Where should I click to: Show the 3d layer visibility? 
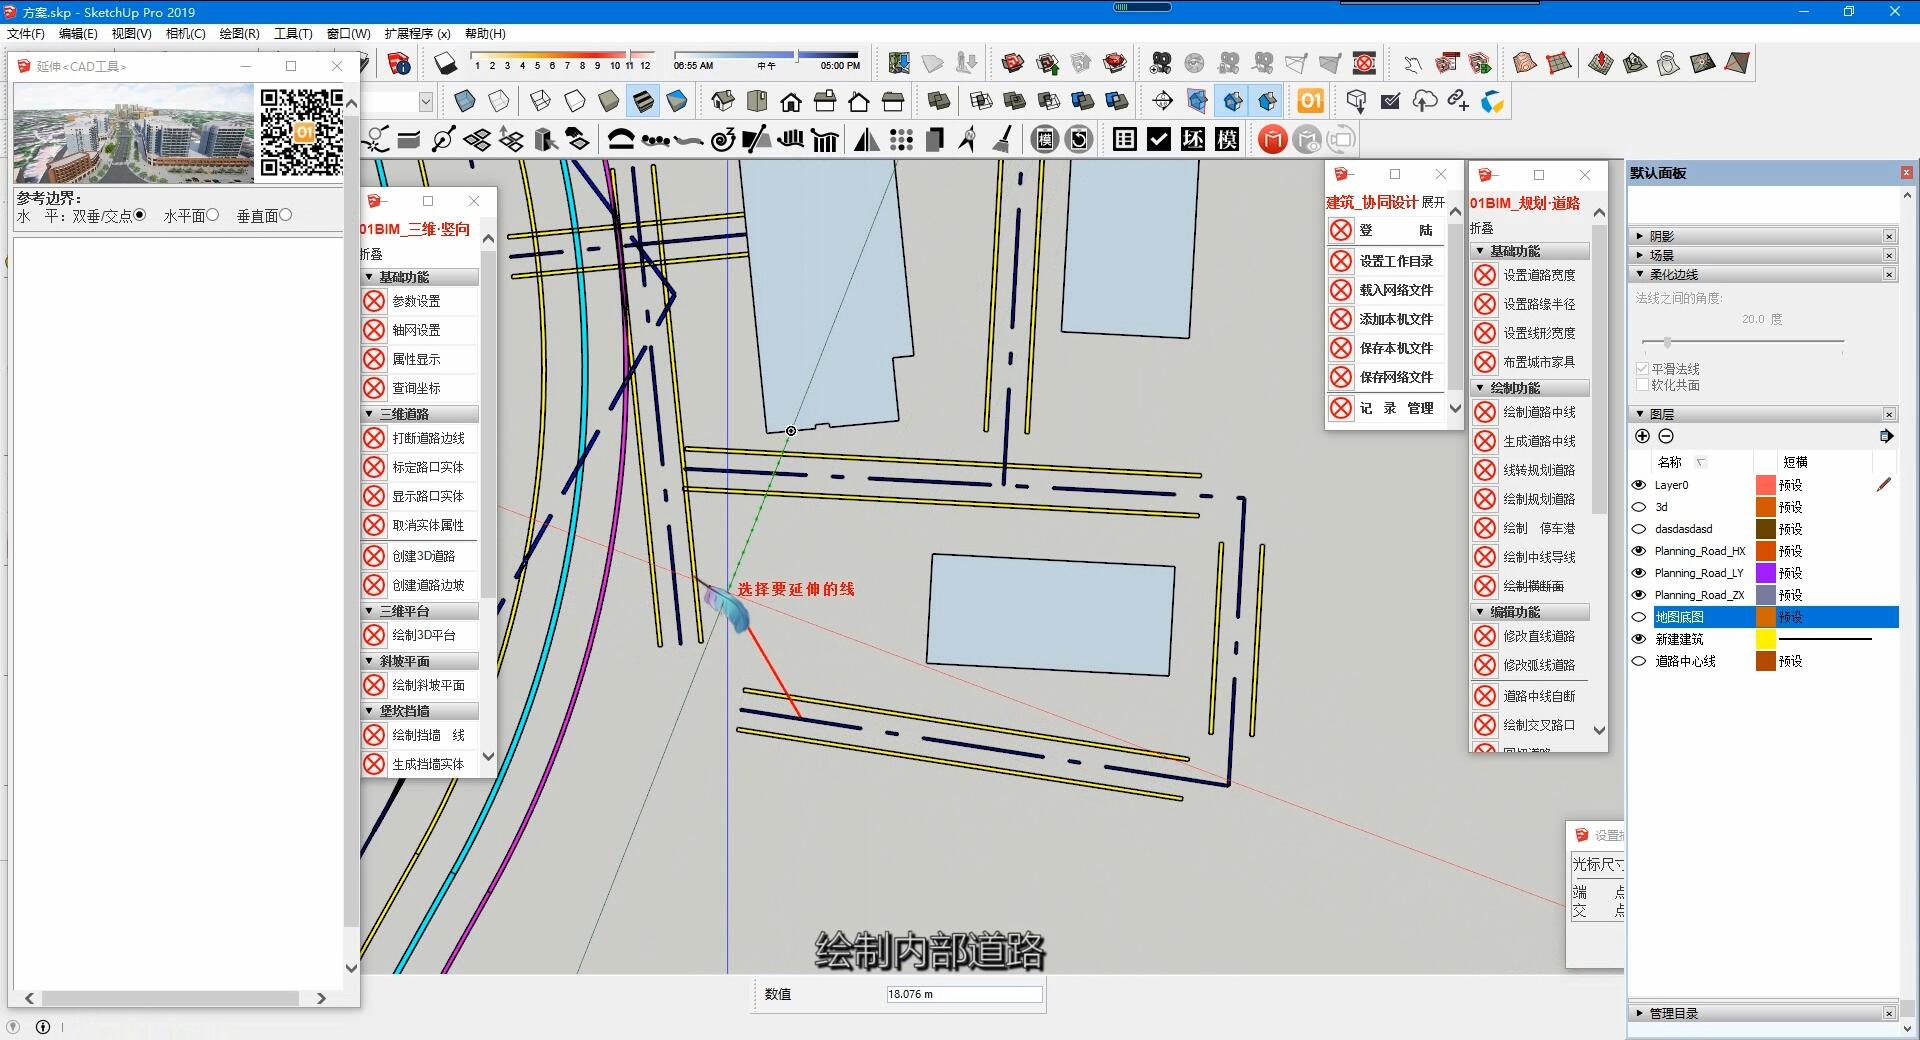click(x=1639, y=507)
